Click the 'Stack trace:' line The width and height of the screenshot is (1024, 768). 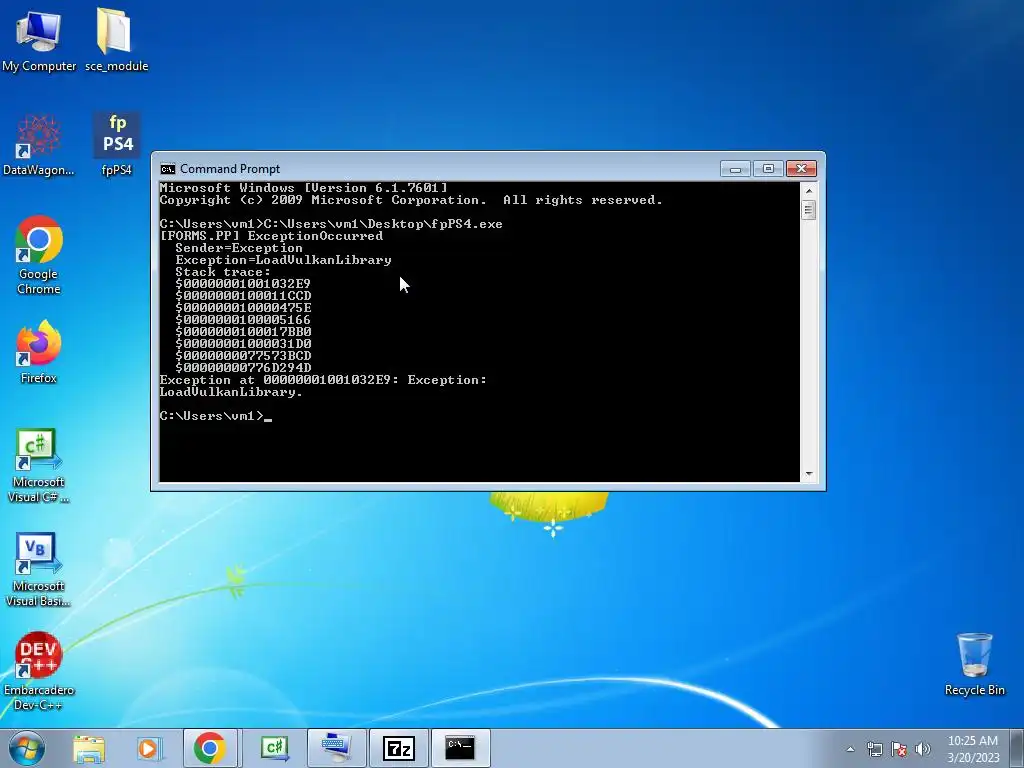click(x=223, y=272)
